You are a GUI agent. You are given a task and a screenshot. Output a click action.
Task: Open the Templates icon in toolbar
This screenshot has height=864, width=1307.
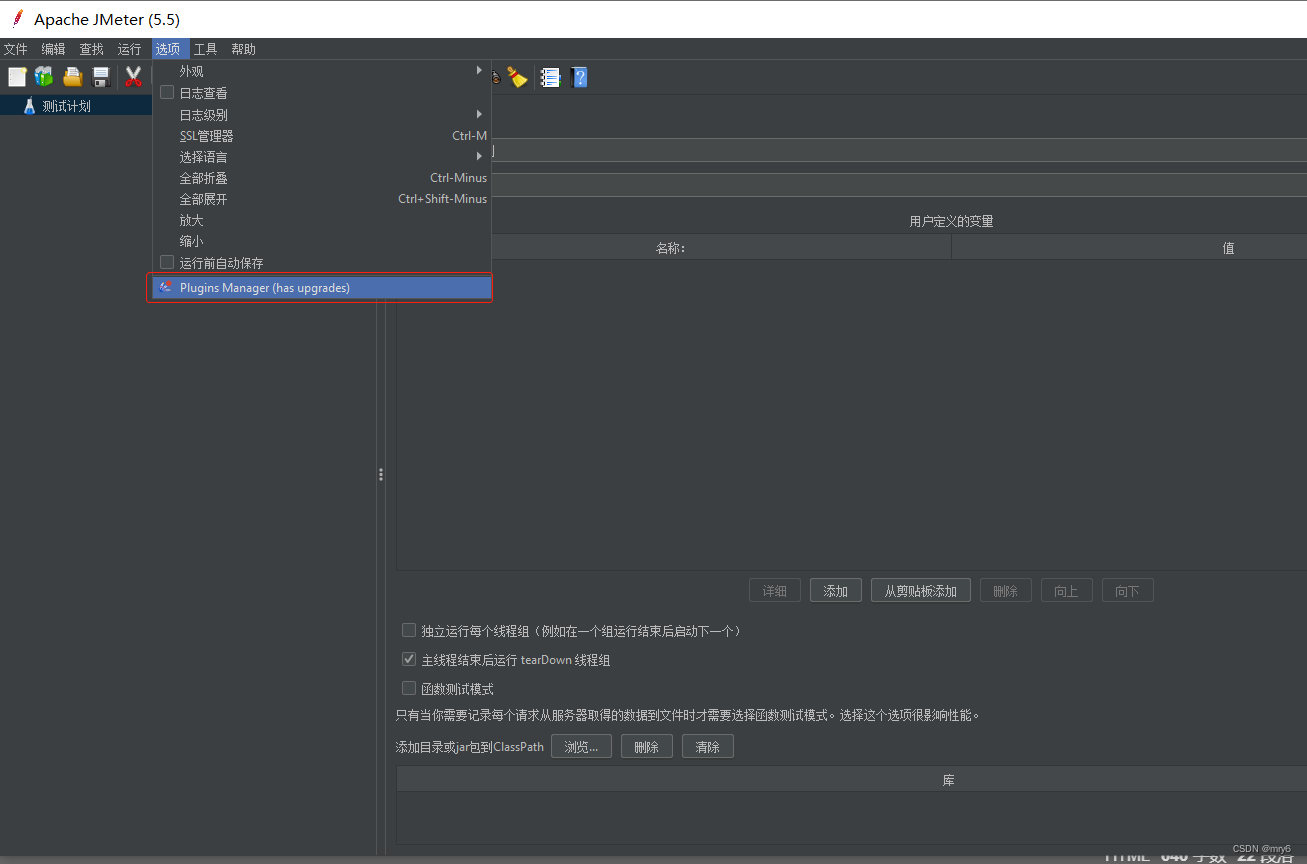[44, 77]
